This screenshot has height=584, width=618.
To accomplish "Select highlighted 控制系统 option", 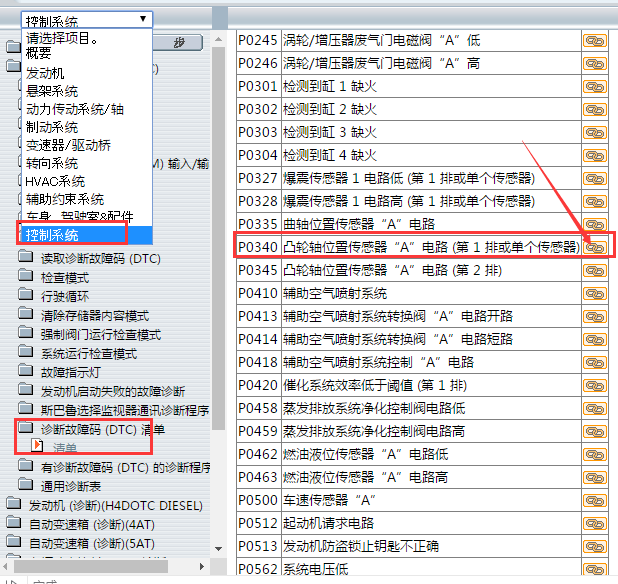I will (x=87, y=235).
